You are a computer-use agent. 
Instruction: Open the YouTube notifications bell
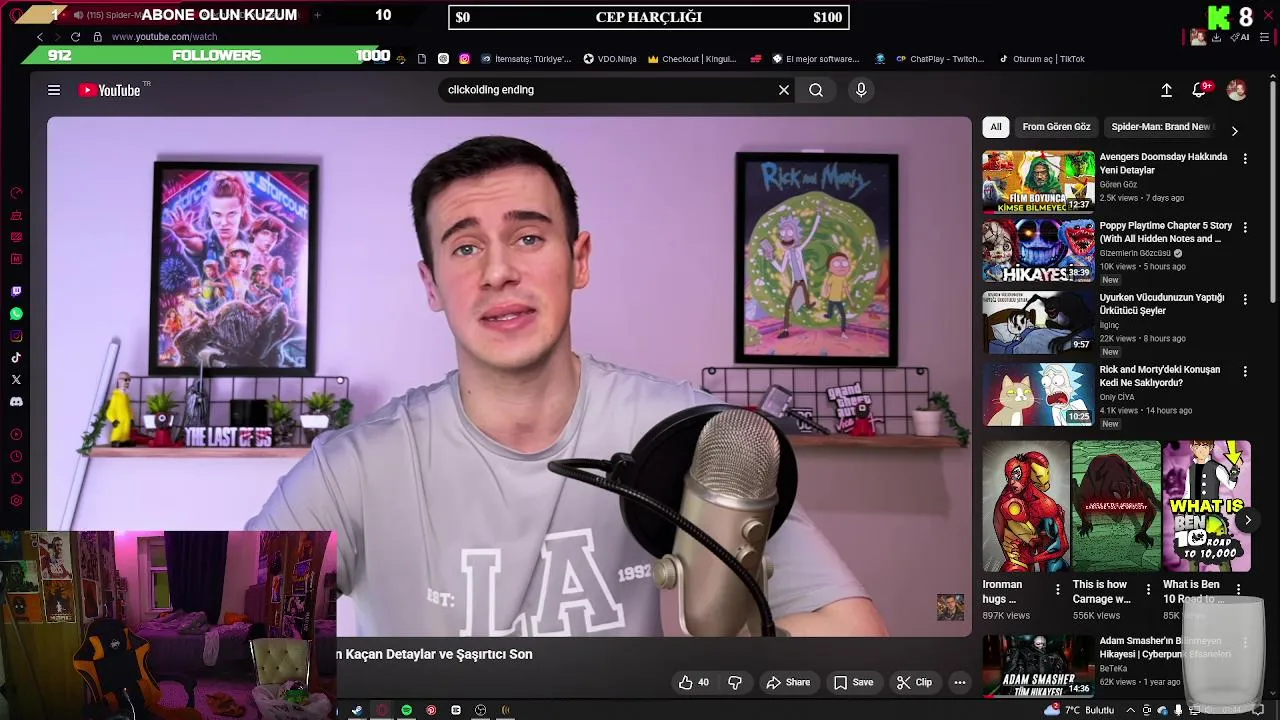1199,90
